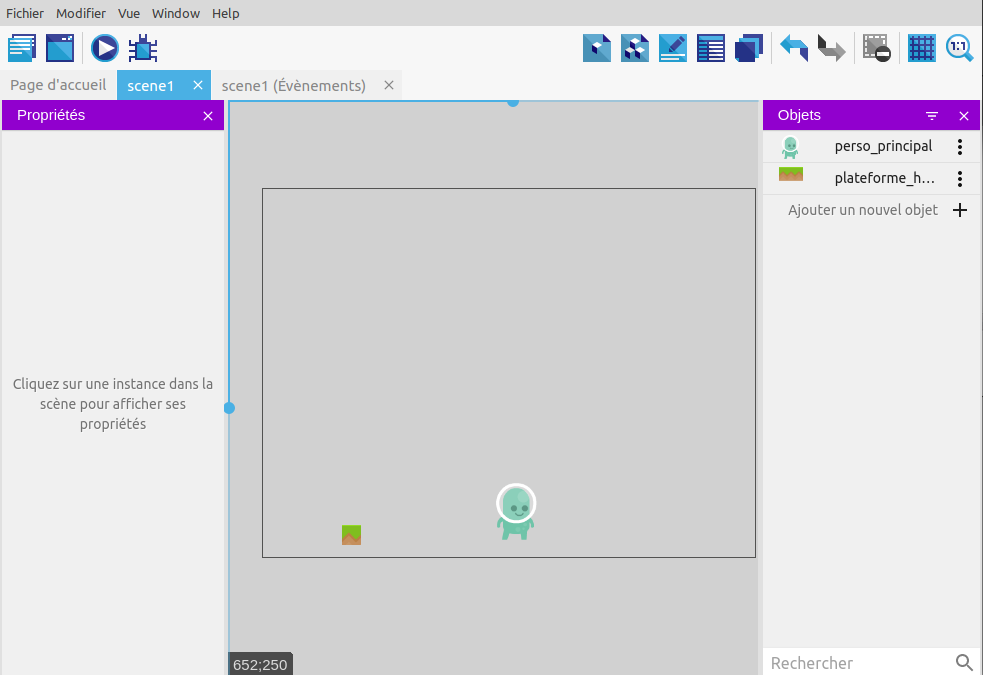Start preview with the debugger bug icon

tap(143, 48)
